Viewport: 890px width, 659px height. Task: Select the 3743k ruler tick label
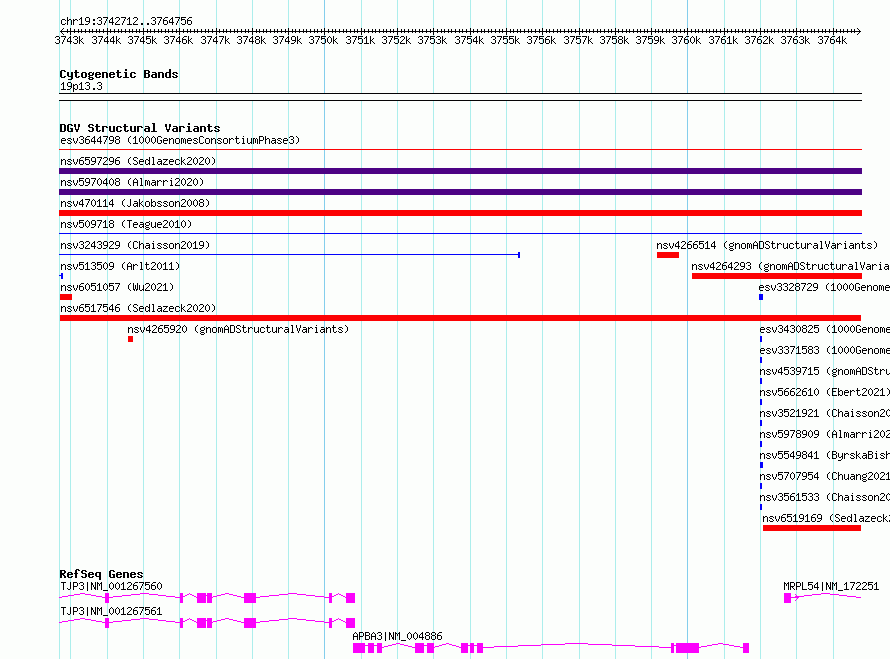(x=69, y=40)
